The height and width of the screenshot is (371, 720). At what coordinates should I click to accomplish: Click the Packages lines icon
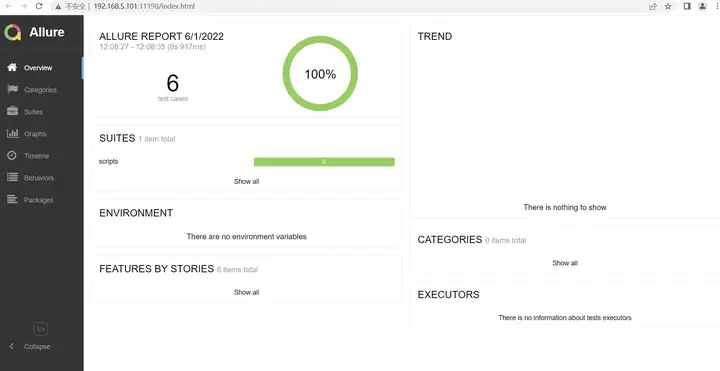click(x=12, y=200)
